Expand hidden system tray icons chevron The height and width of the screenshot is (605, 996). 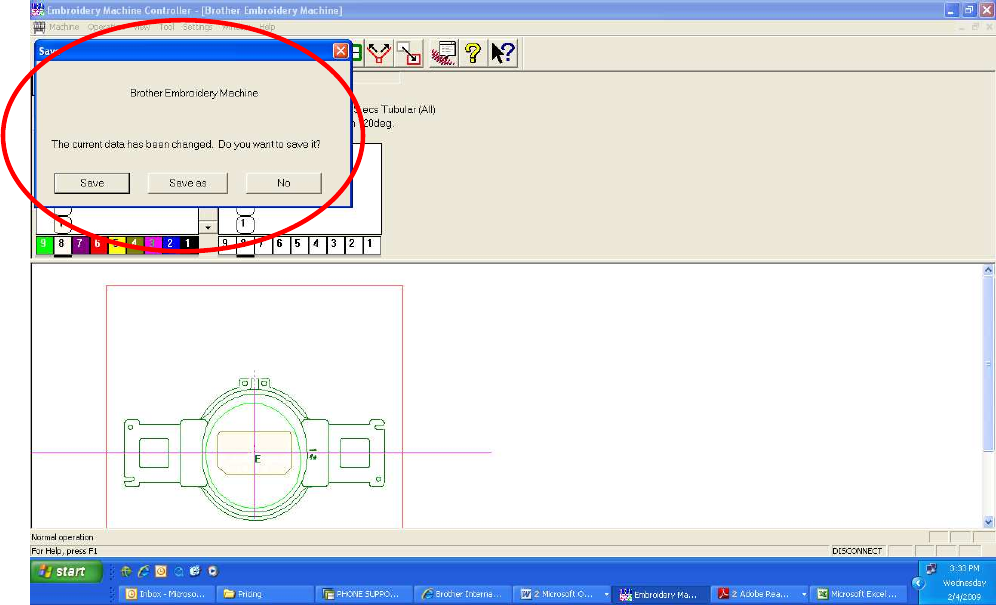[917, 583]
